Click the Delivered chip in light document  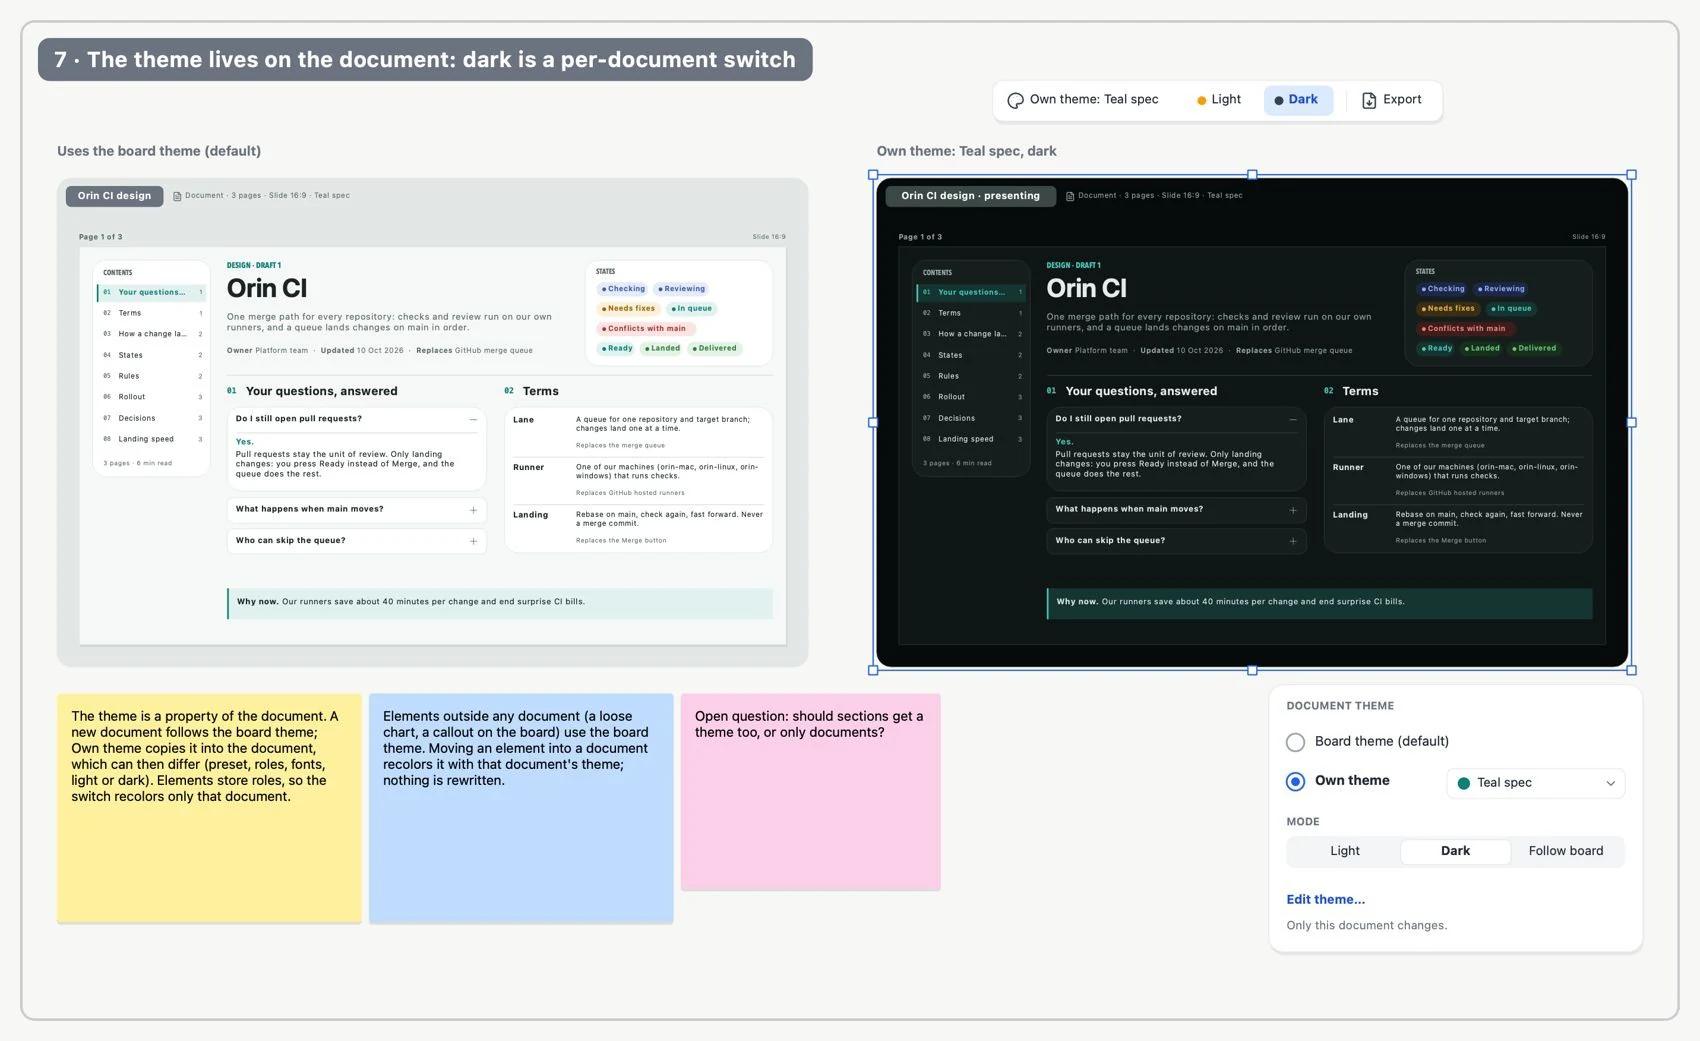(715, 349)
